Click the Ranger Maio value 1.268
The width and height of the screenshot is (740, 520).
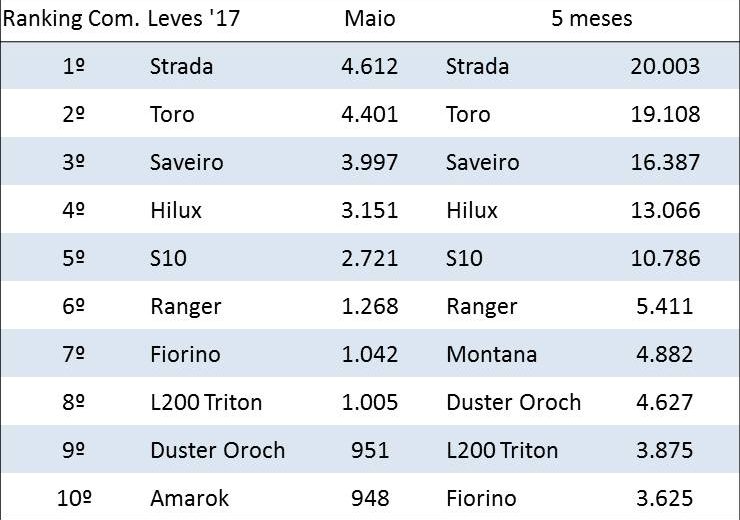369,307
